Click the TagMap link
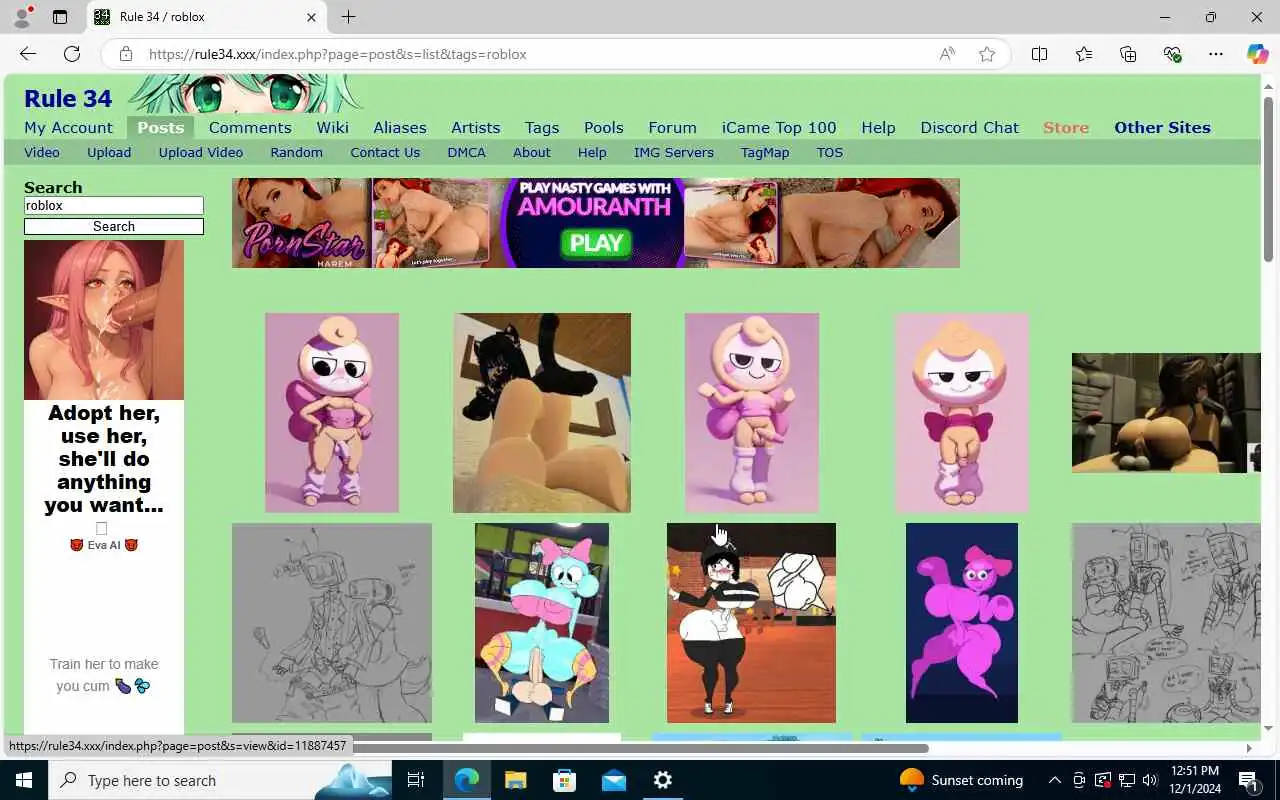This screenshot has height=800, width=1280. [765, 152]
